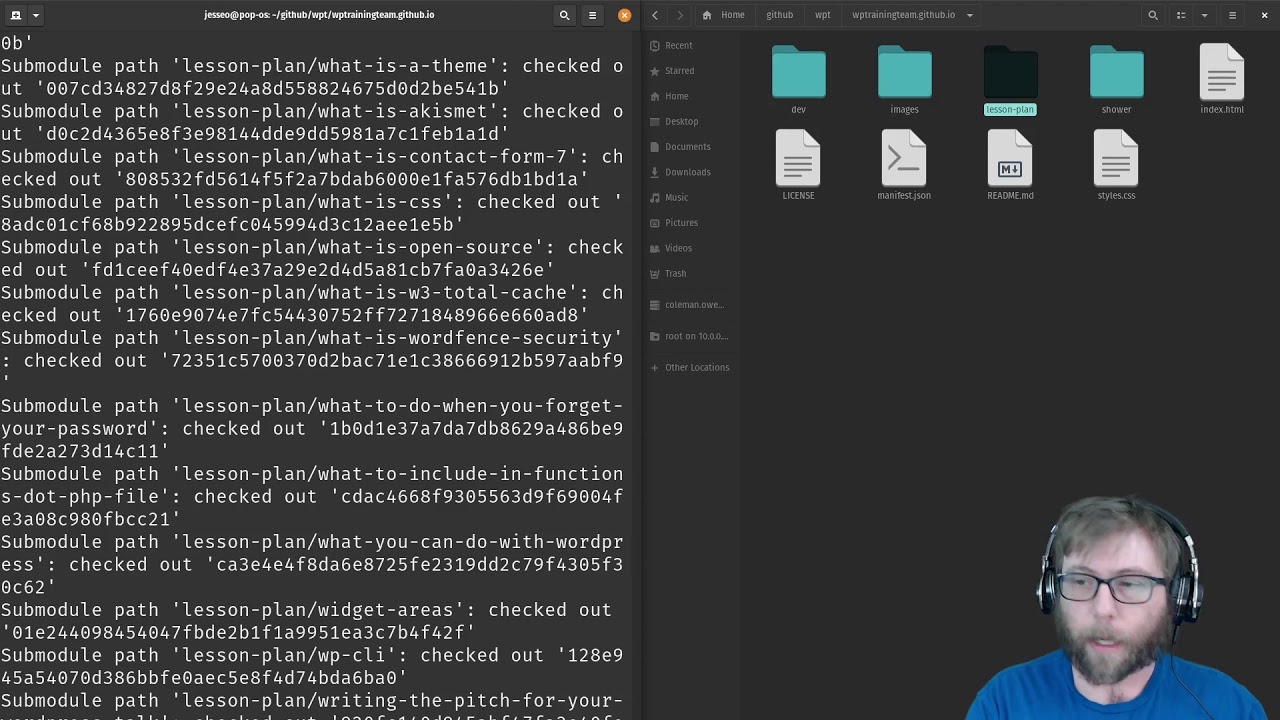Select the manifest.json file

(904, 166)
